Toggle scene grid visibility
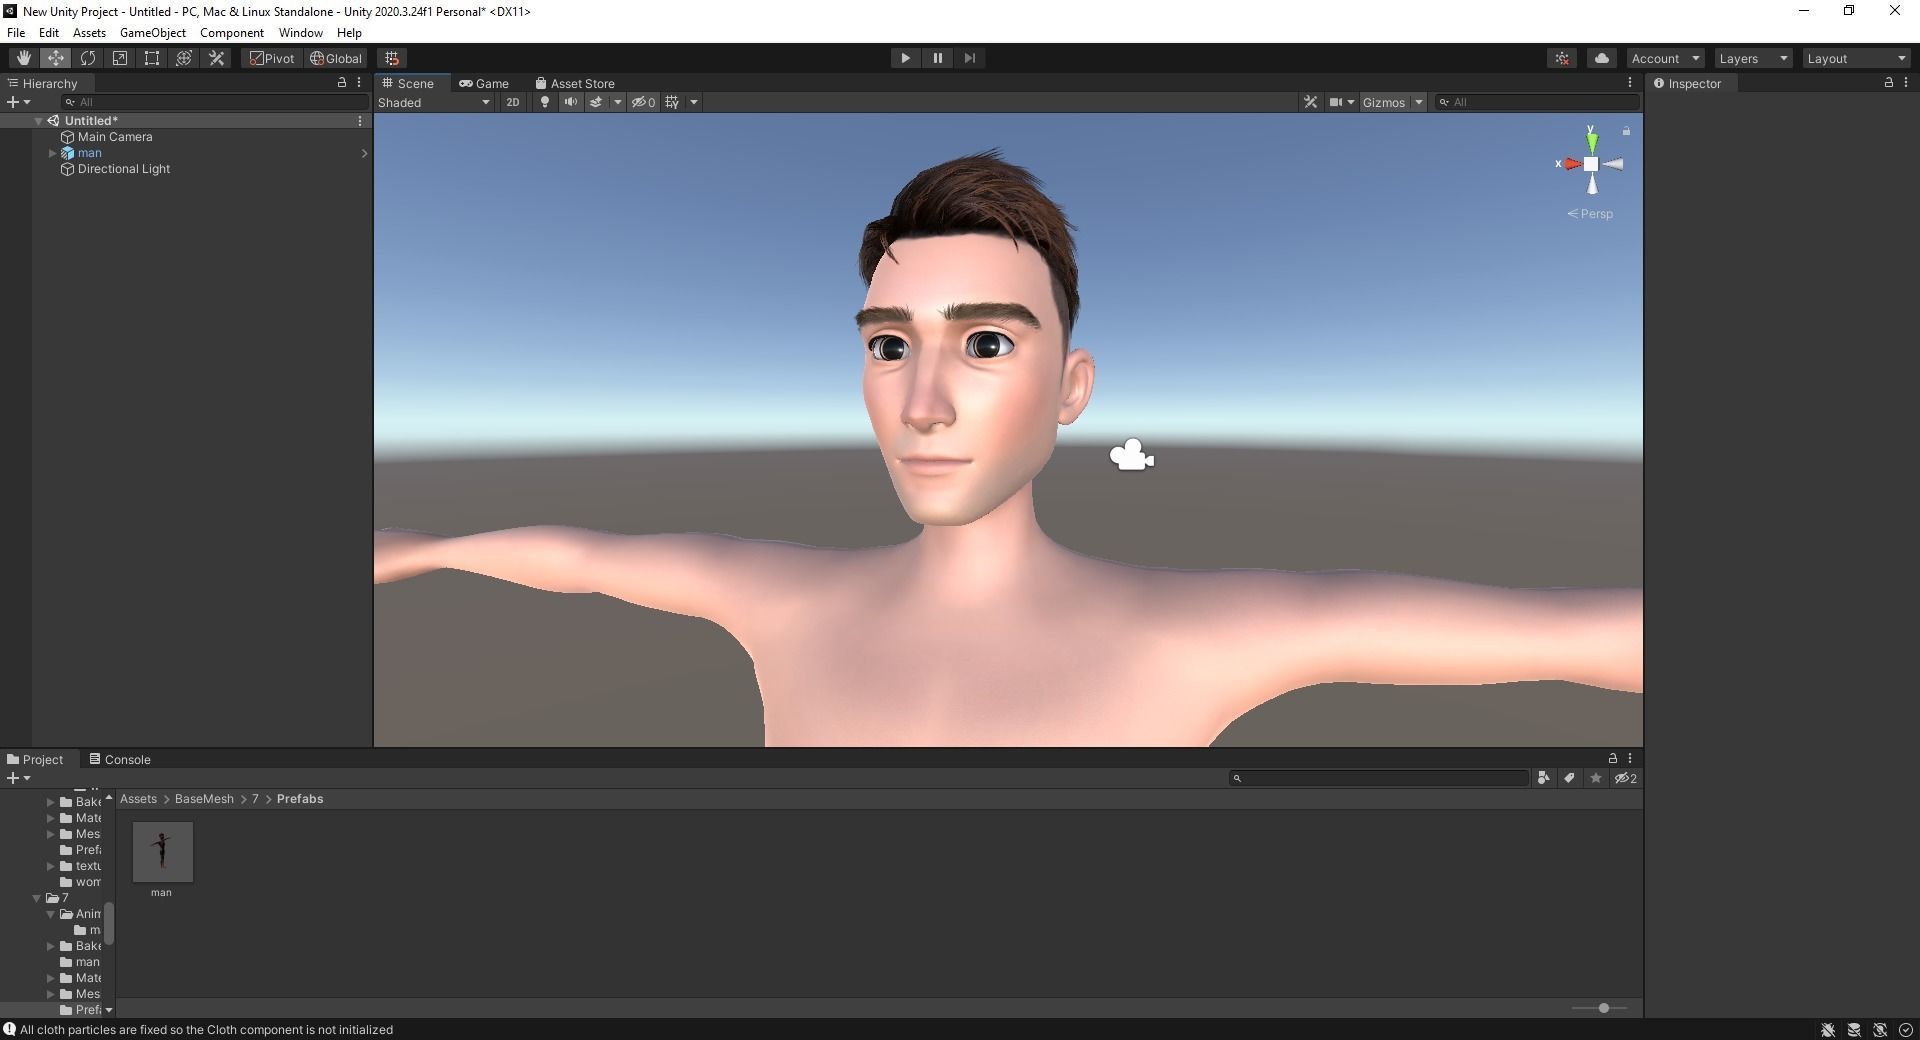The height and width of the screenshot is (1040, 1920). click(x=672, y=102)
